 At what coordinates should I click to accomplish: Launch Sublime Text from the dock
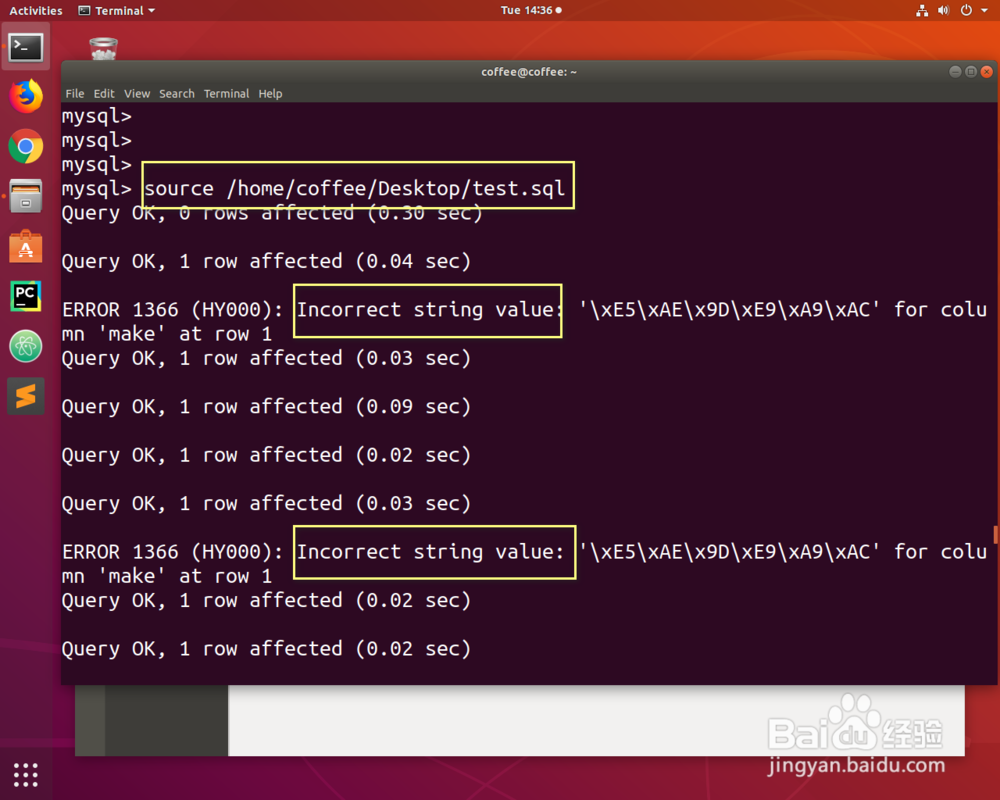click(x=26, y=396)
